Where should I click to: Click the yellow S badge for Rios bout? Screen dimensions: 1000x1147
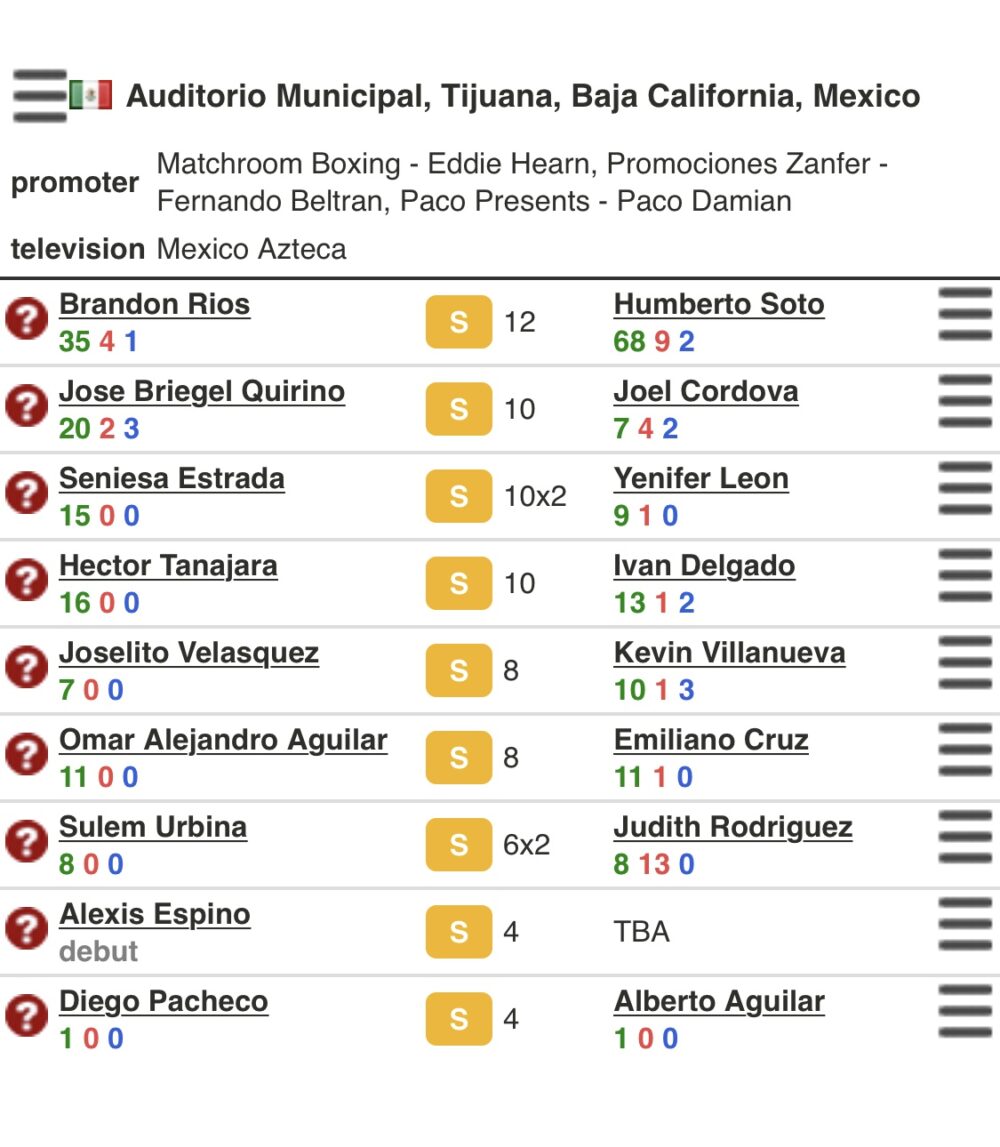(459, 322)
